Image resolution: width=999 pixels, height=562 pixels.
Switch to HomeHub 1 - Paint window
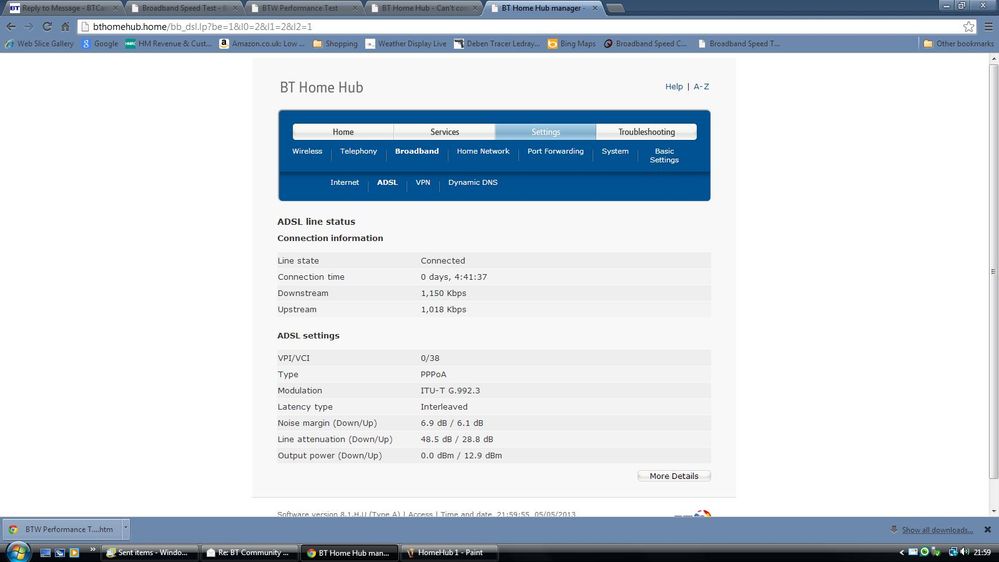449,552
